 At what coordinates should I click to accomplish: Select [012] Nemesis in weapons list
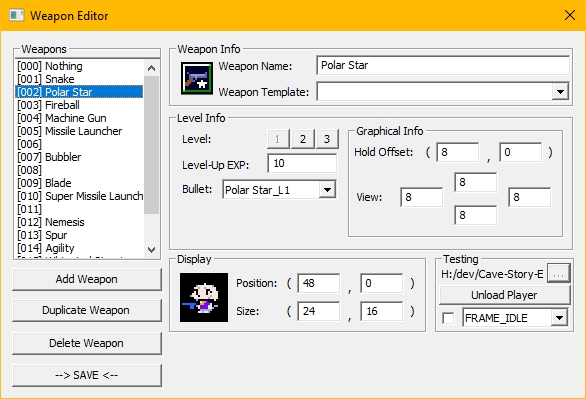pos(79,222)
